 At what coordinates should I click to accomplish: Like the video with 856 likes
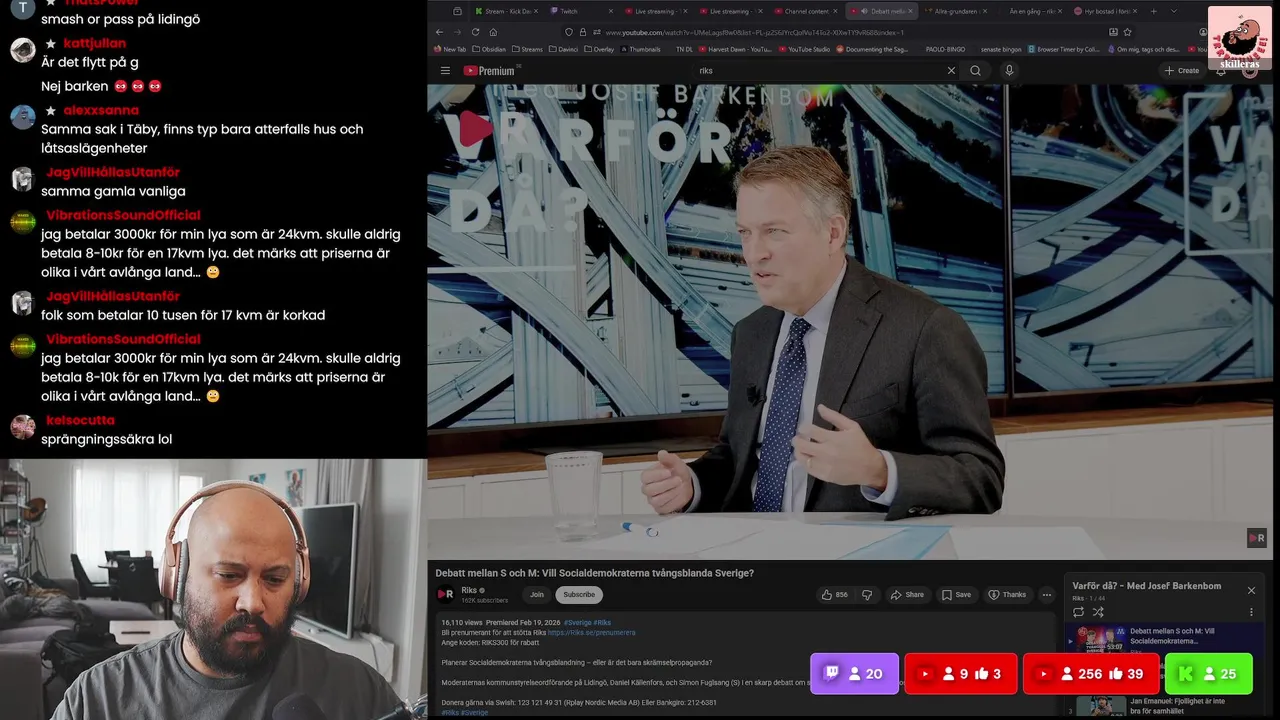pyautogui.click(x=835, y=594)
